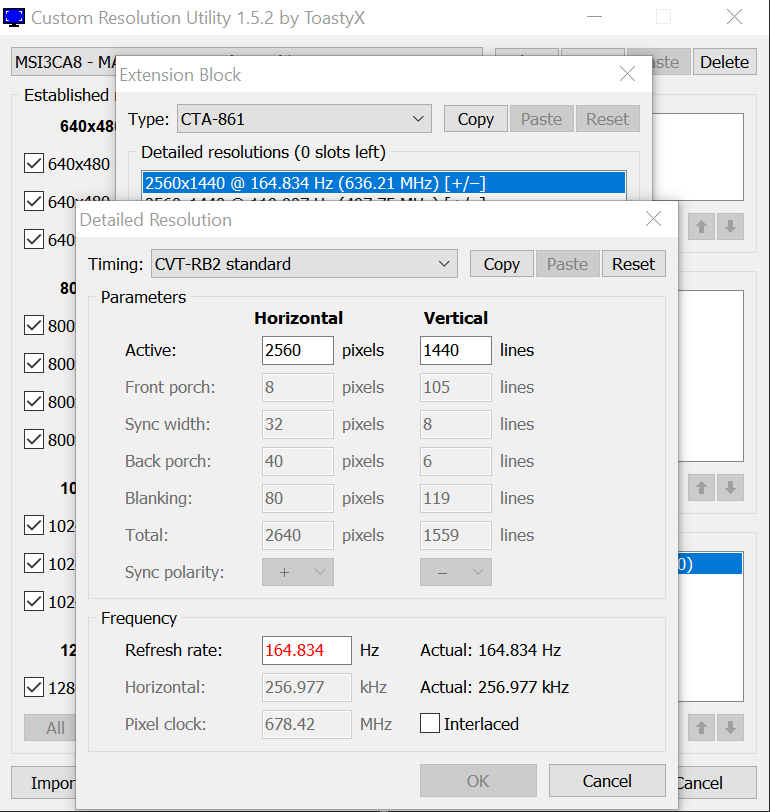Select the 2560x1440 @ 164.834 Hz list entry

384,183
